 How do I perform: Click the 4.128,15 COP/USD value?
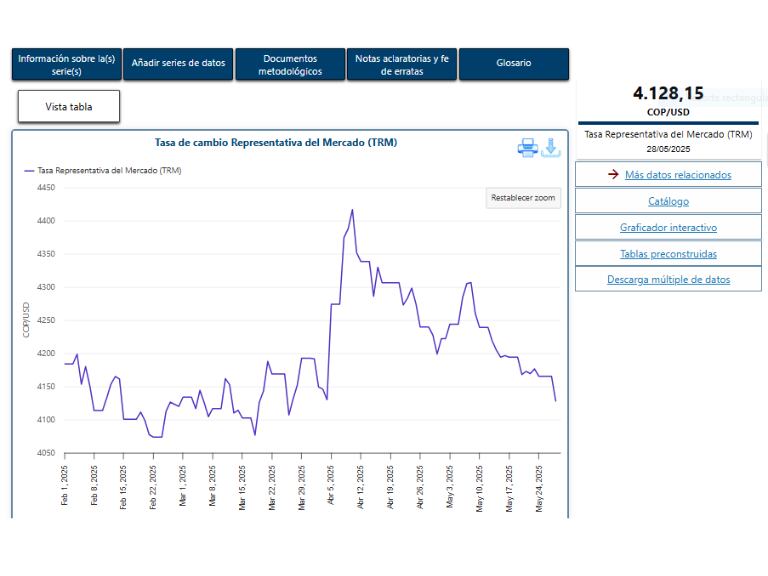coord(668,94)
